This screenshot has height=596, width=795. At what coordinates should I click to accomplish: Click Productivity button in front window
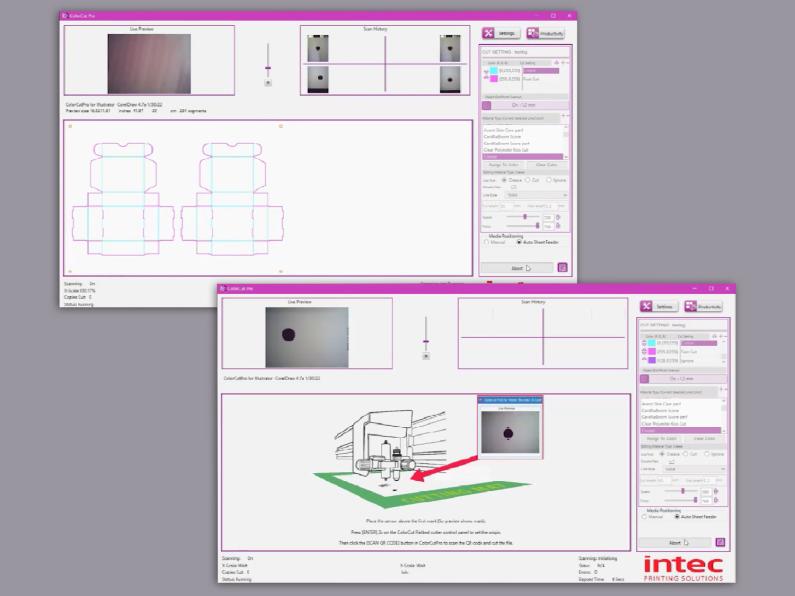click(704, 306)
